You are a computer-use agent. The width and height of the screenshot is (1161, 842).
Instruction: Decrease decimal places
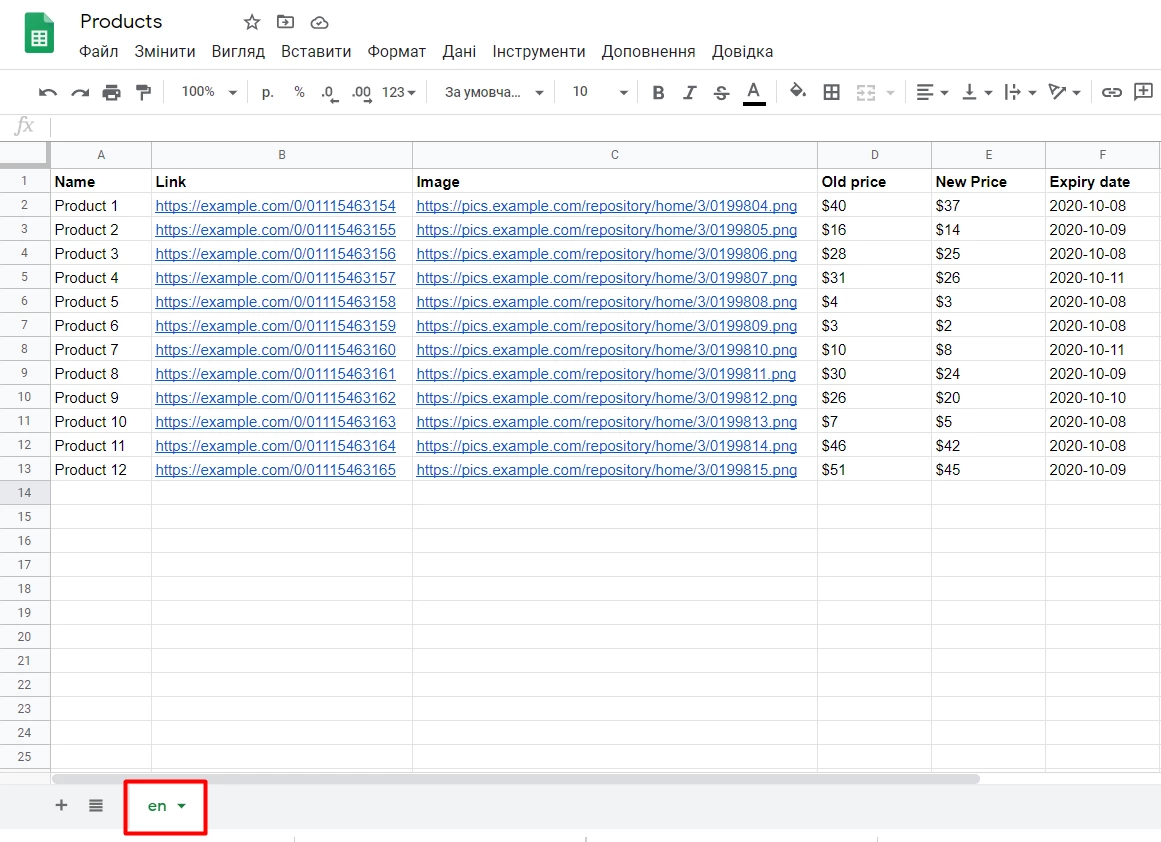pos(329,93)
